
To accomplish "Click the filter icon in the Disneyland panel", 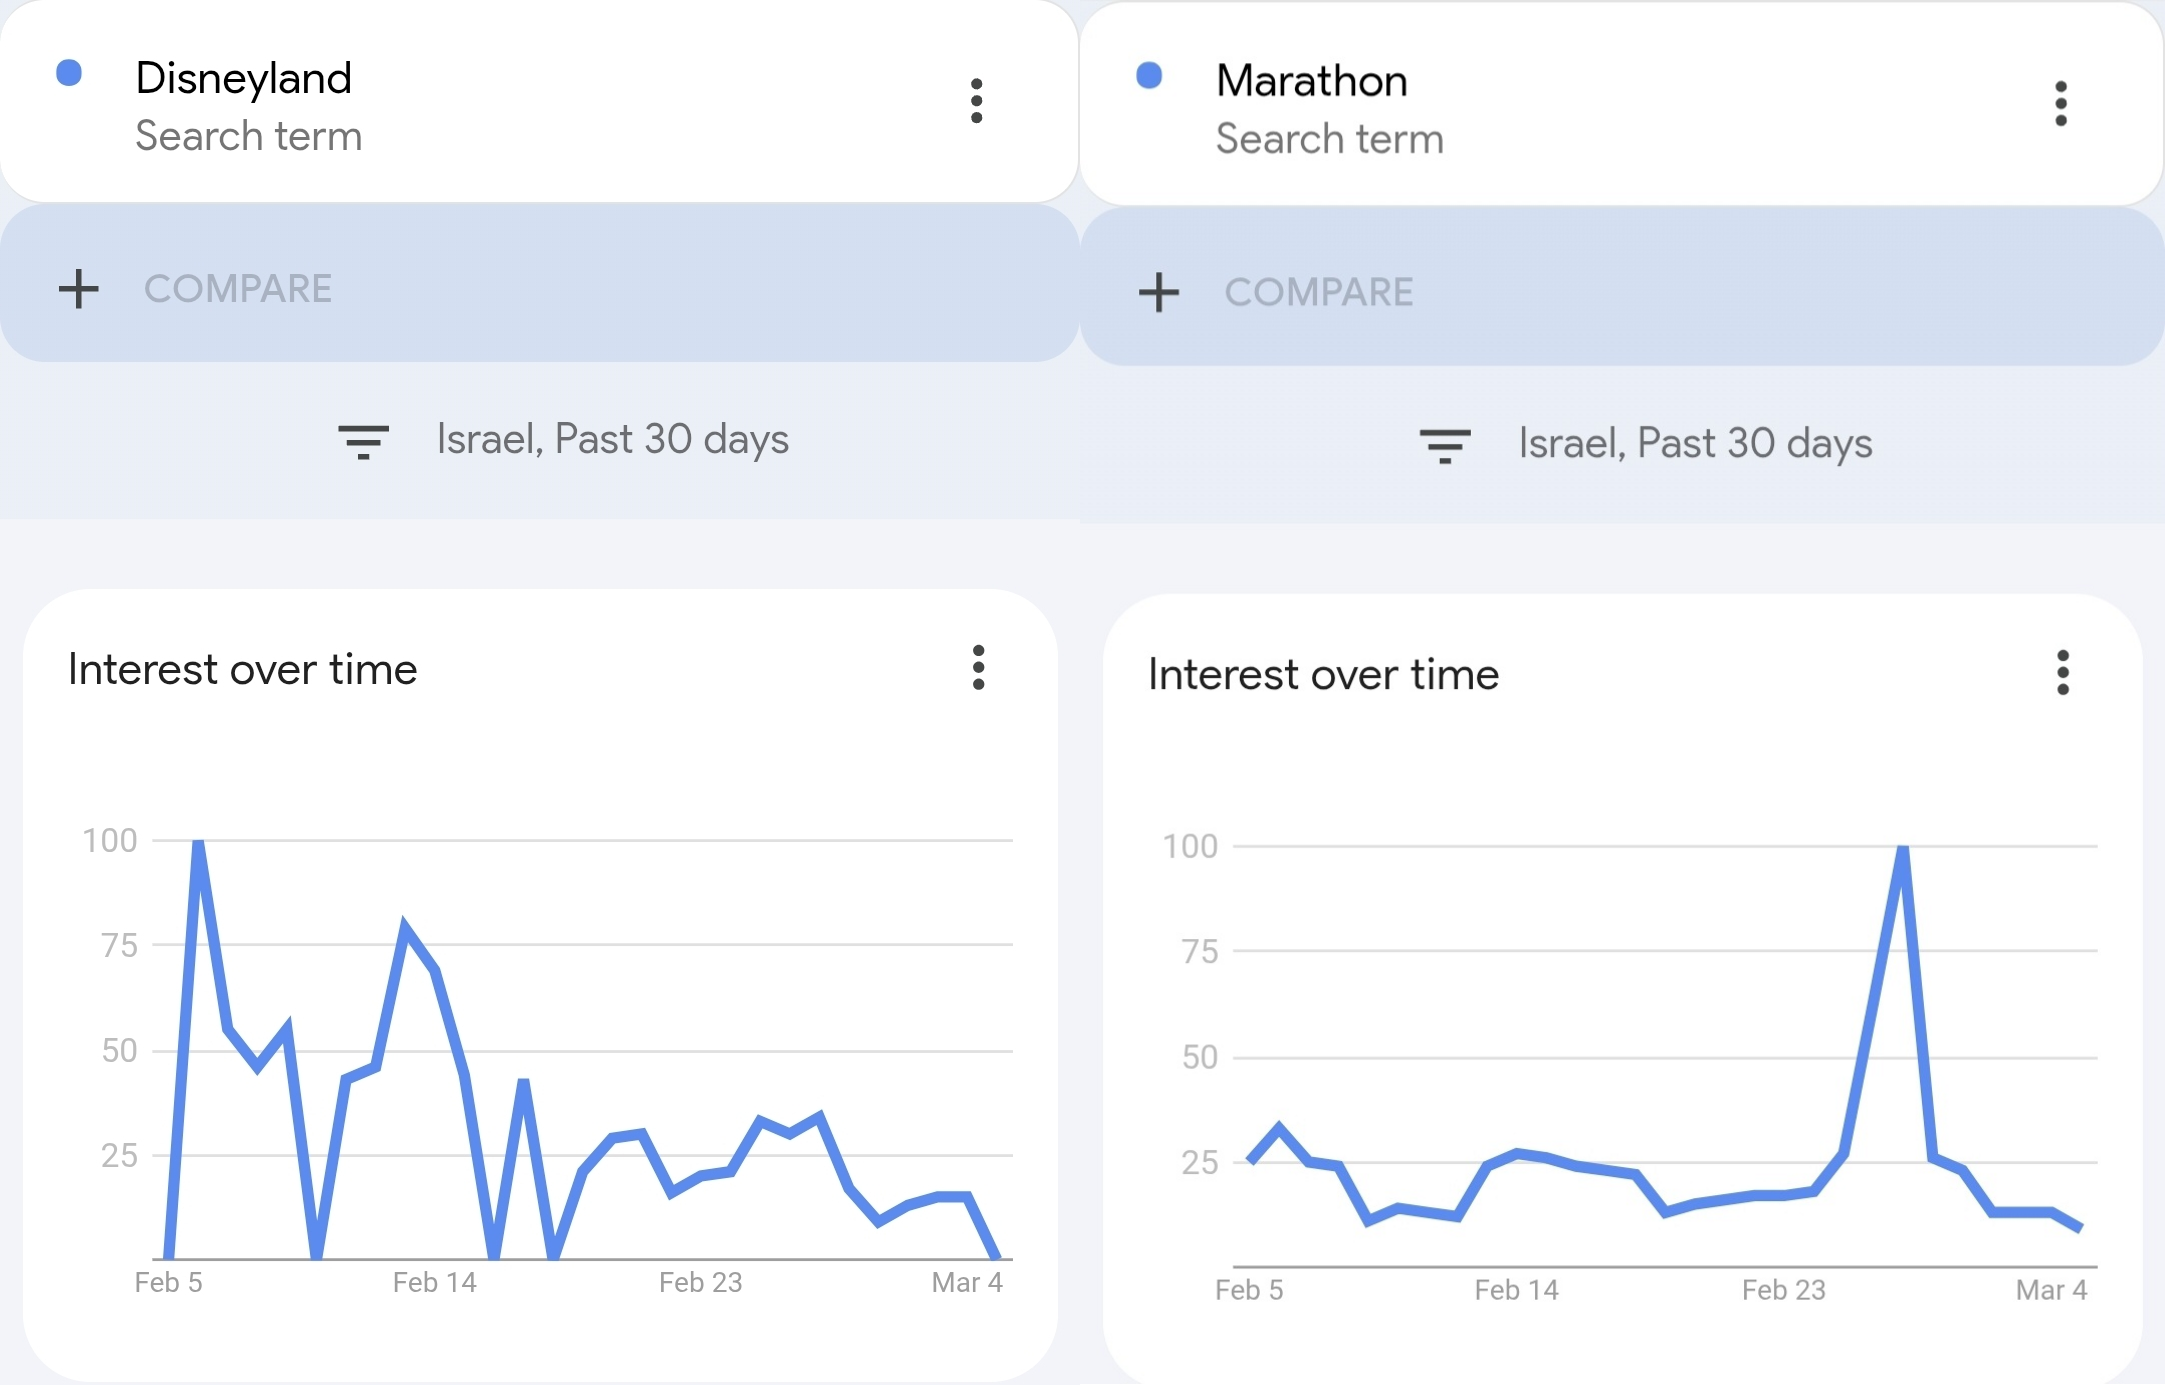I will point(363,441).
